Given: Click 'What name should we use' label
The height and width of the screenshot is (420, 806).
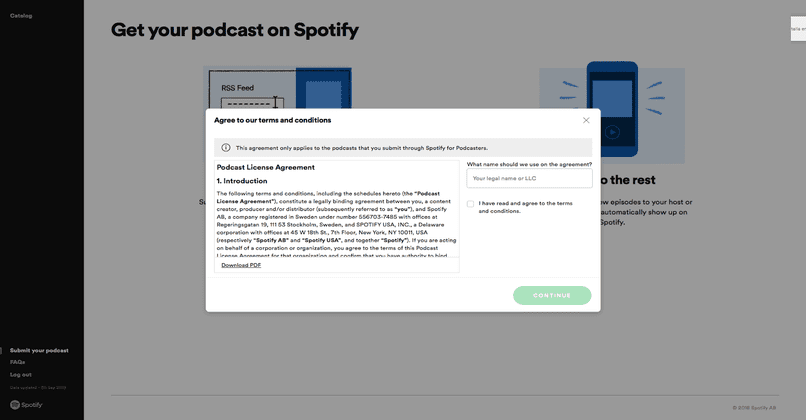Looking at the screenshot, I should (x=529, y=165).
